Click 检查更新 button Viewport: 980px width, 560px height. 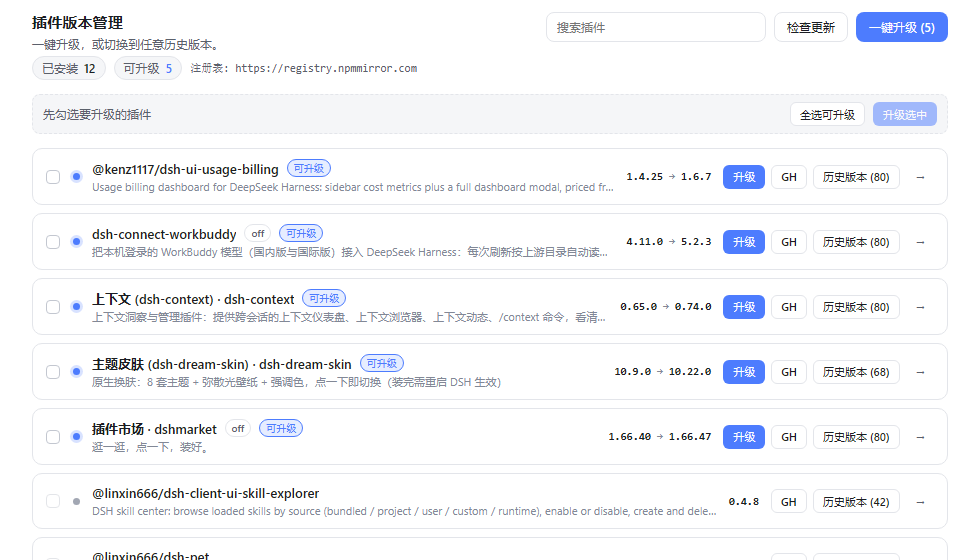tap(811, 28)
